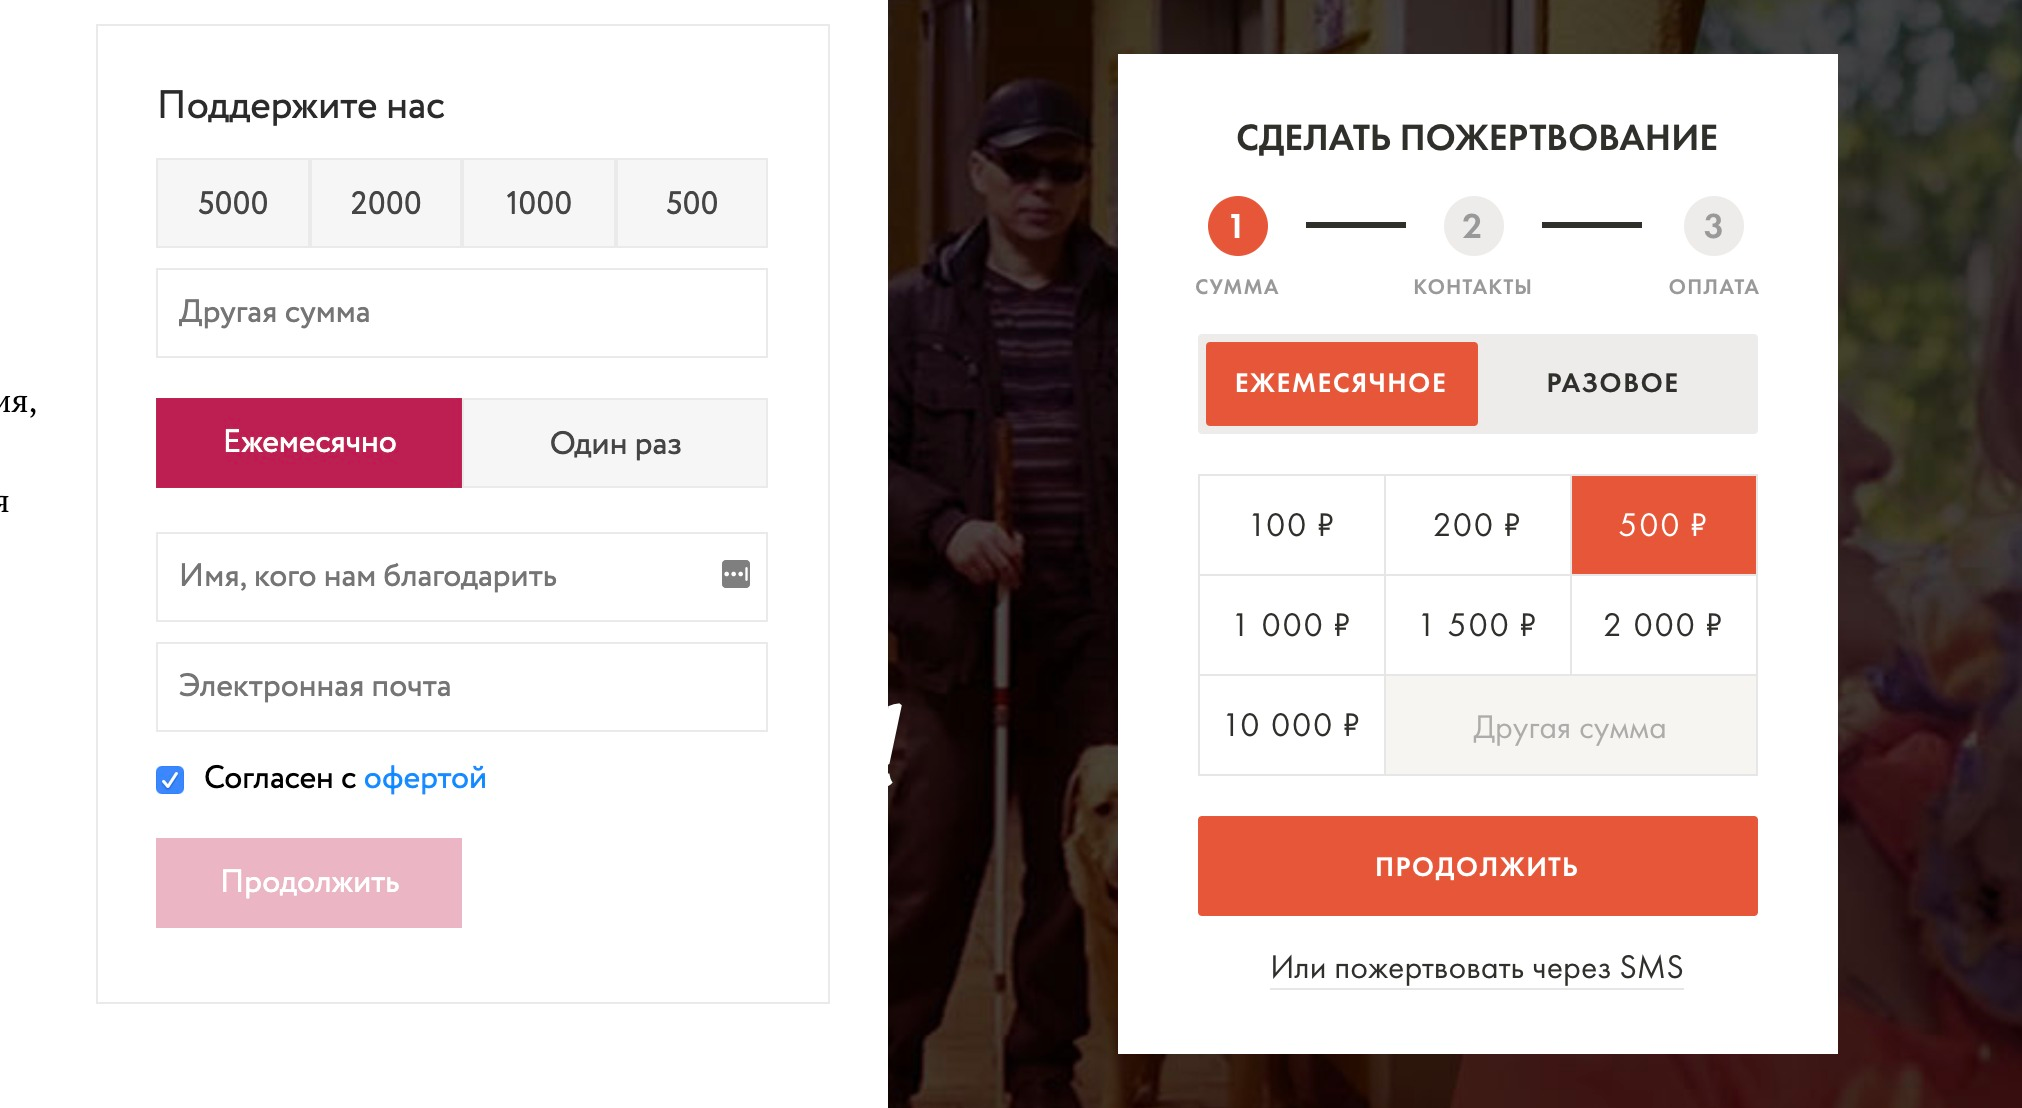Focus the "Электронная почта" input field

pyautogui.click(x=462, y=687)
